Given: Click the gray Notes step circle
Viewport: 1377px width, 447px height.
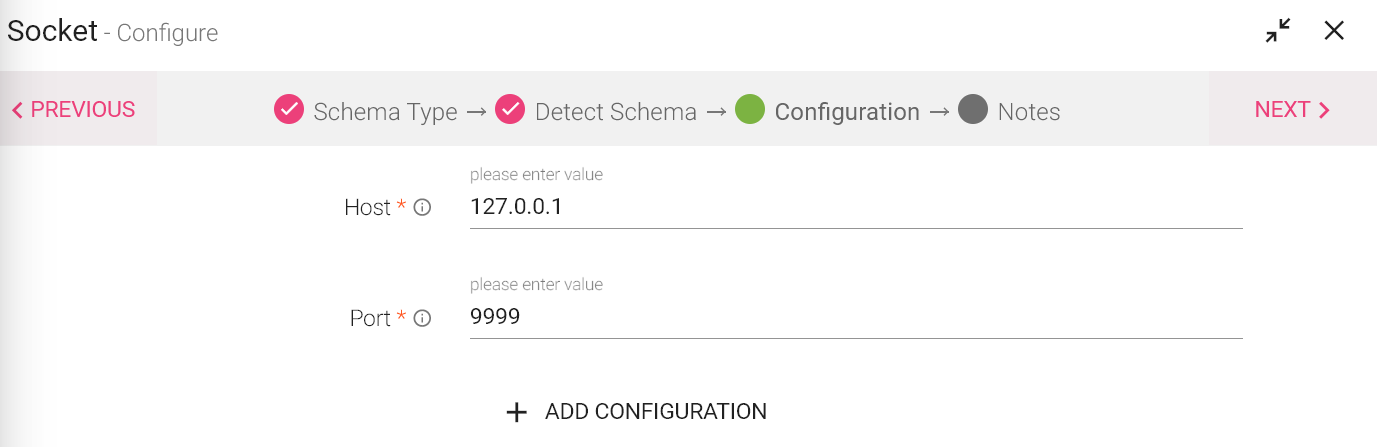Looking at the screenshot, I should tap(973, 109).
